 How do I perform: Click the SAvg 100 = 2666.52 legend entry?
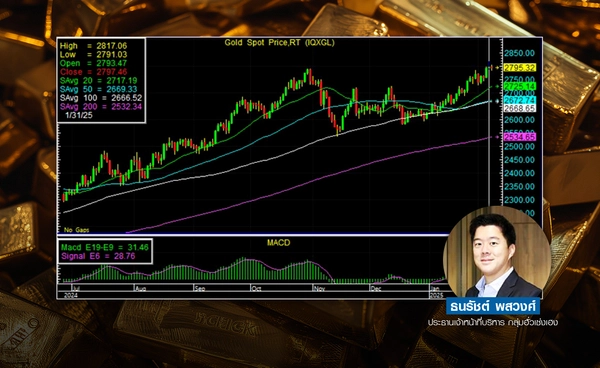pyautogui.click(x=101, y=98)
